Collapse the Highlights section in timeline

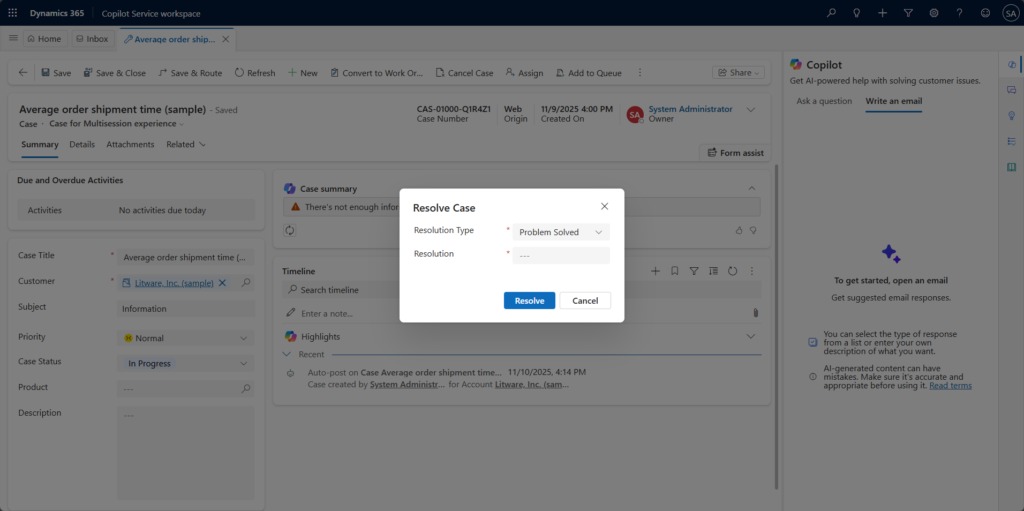click(x=751, y=337)
